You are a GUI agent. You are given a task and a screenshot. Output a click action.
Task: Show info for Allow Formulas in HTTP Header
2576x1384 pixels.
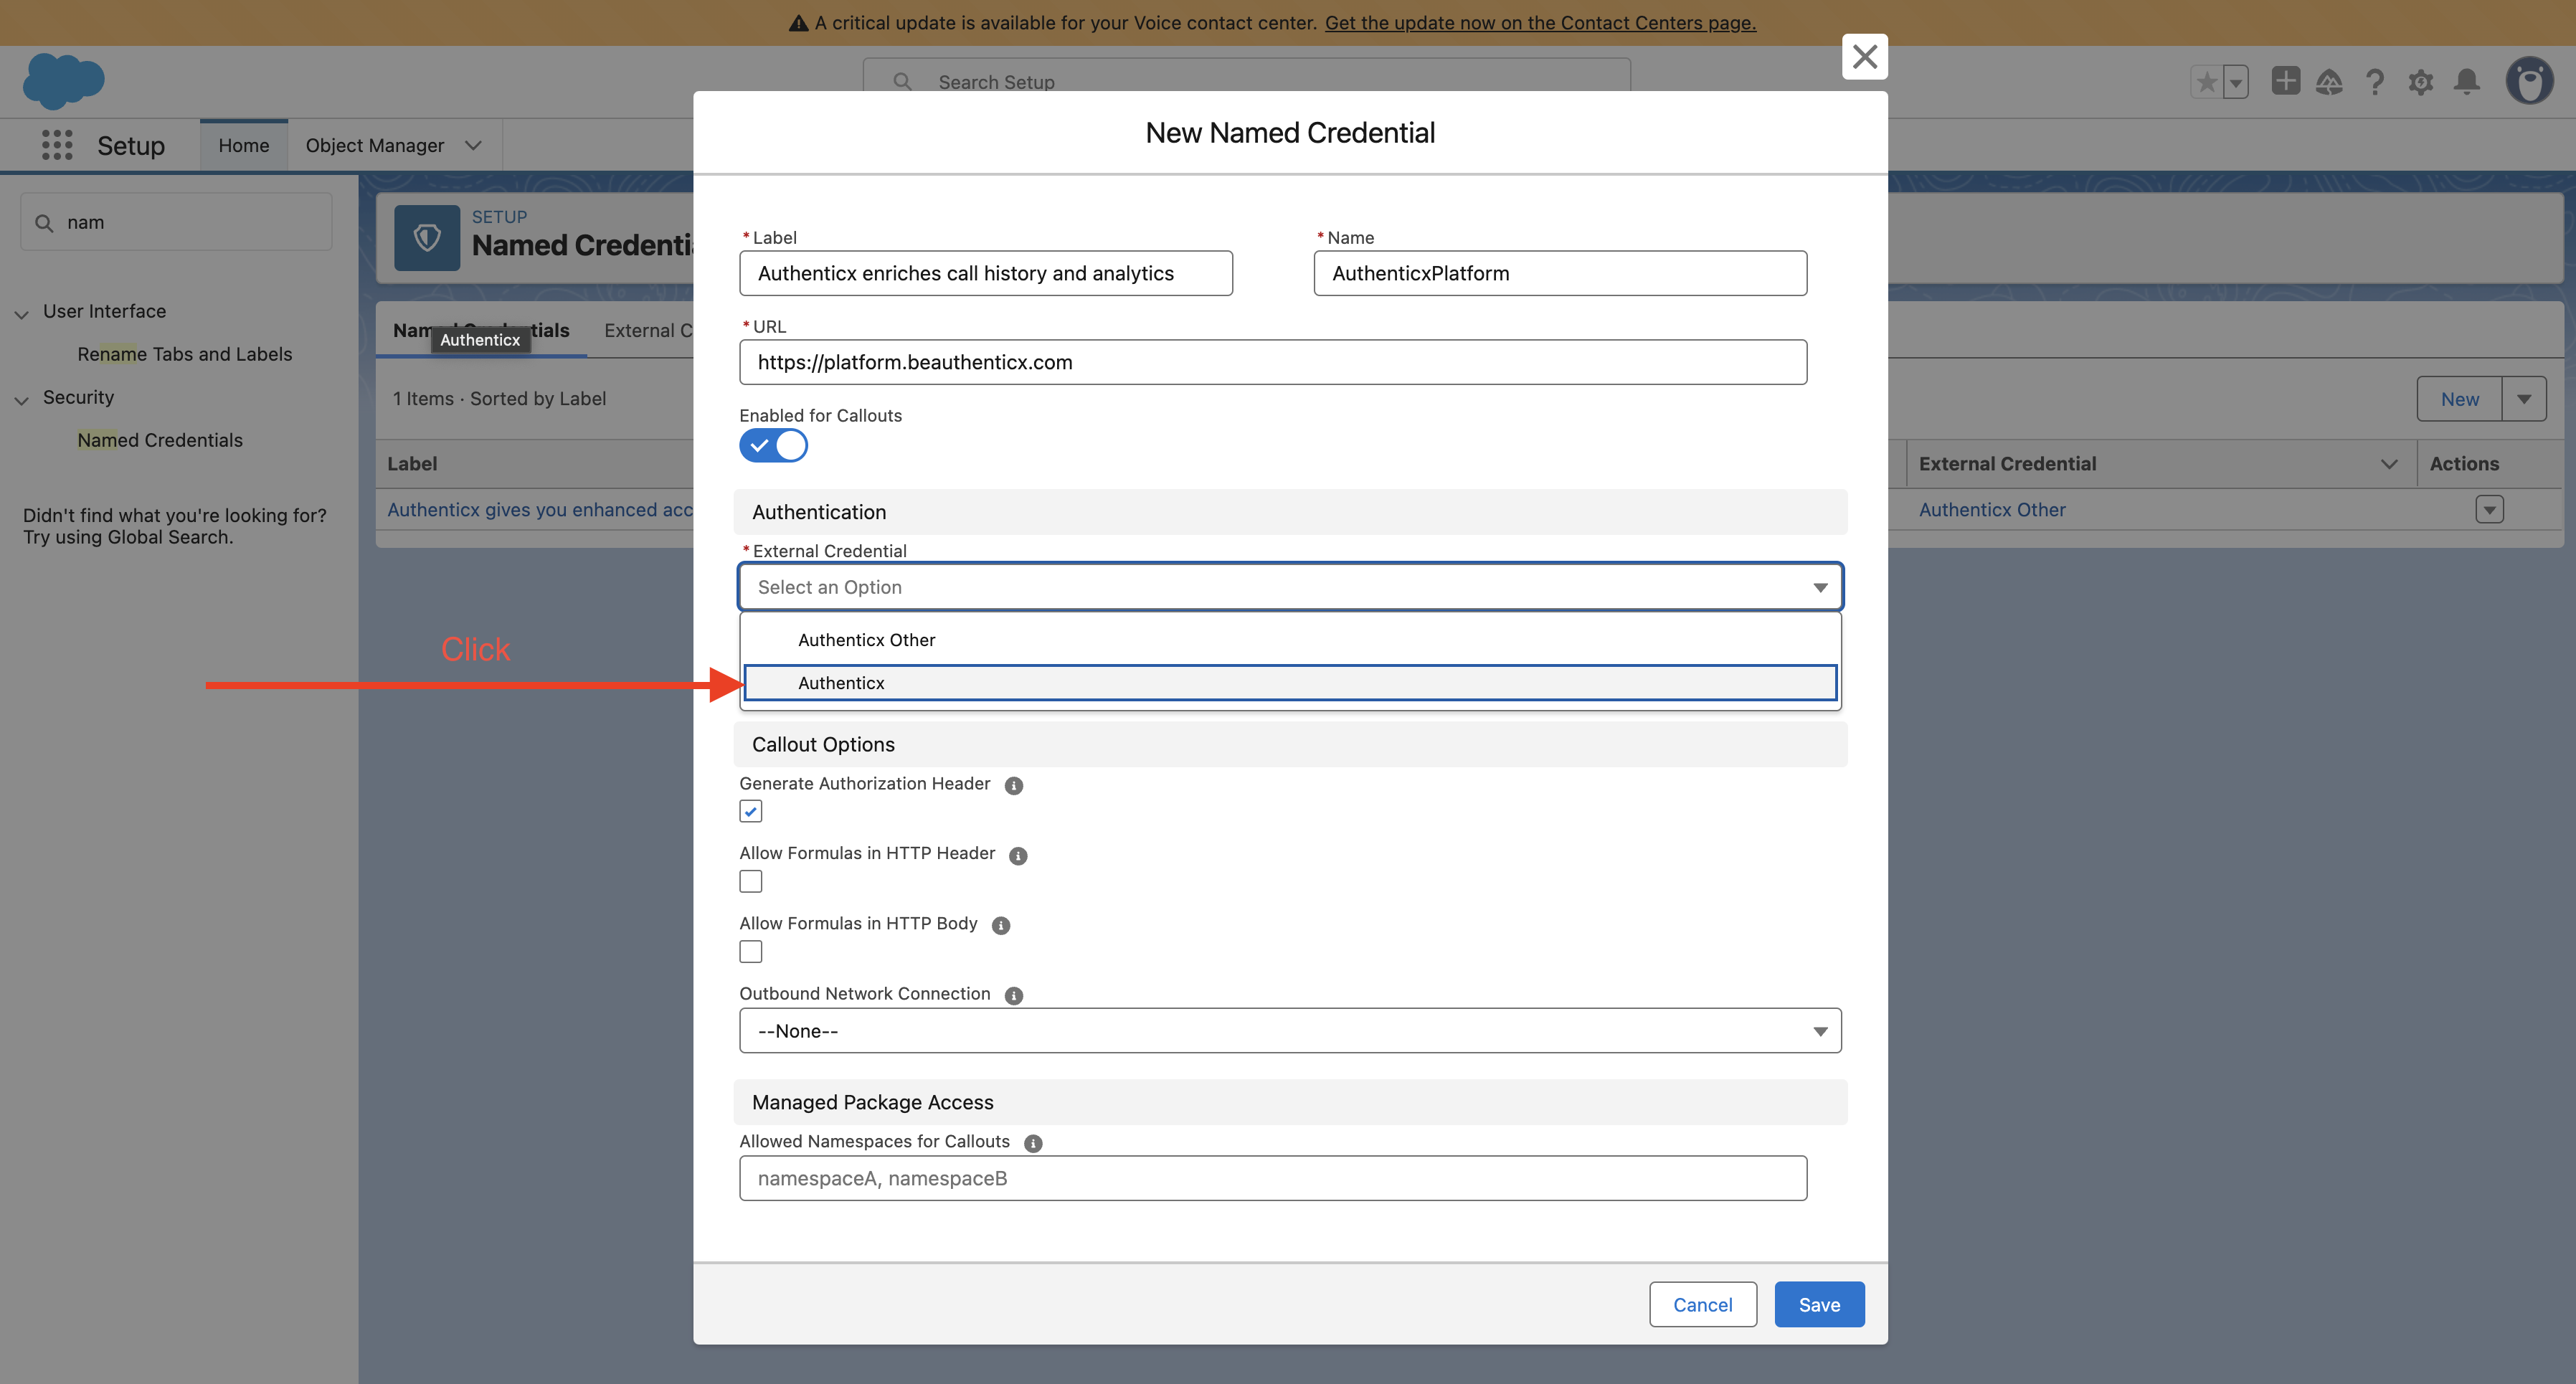pos(1018,855)
